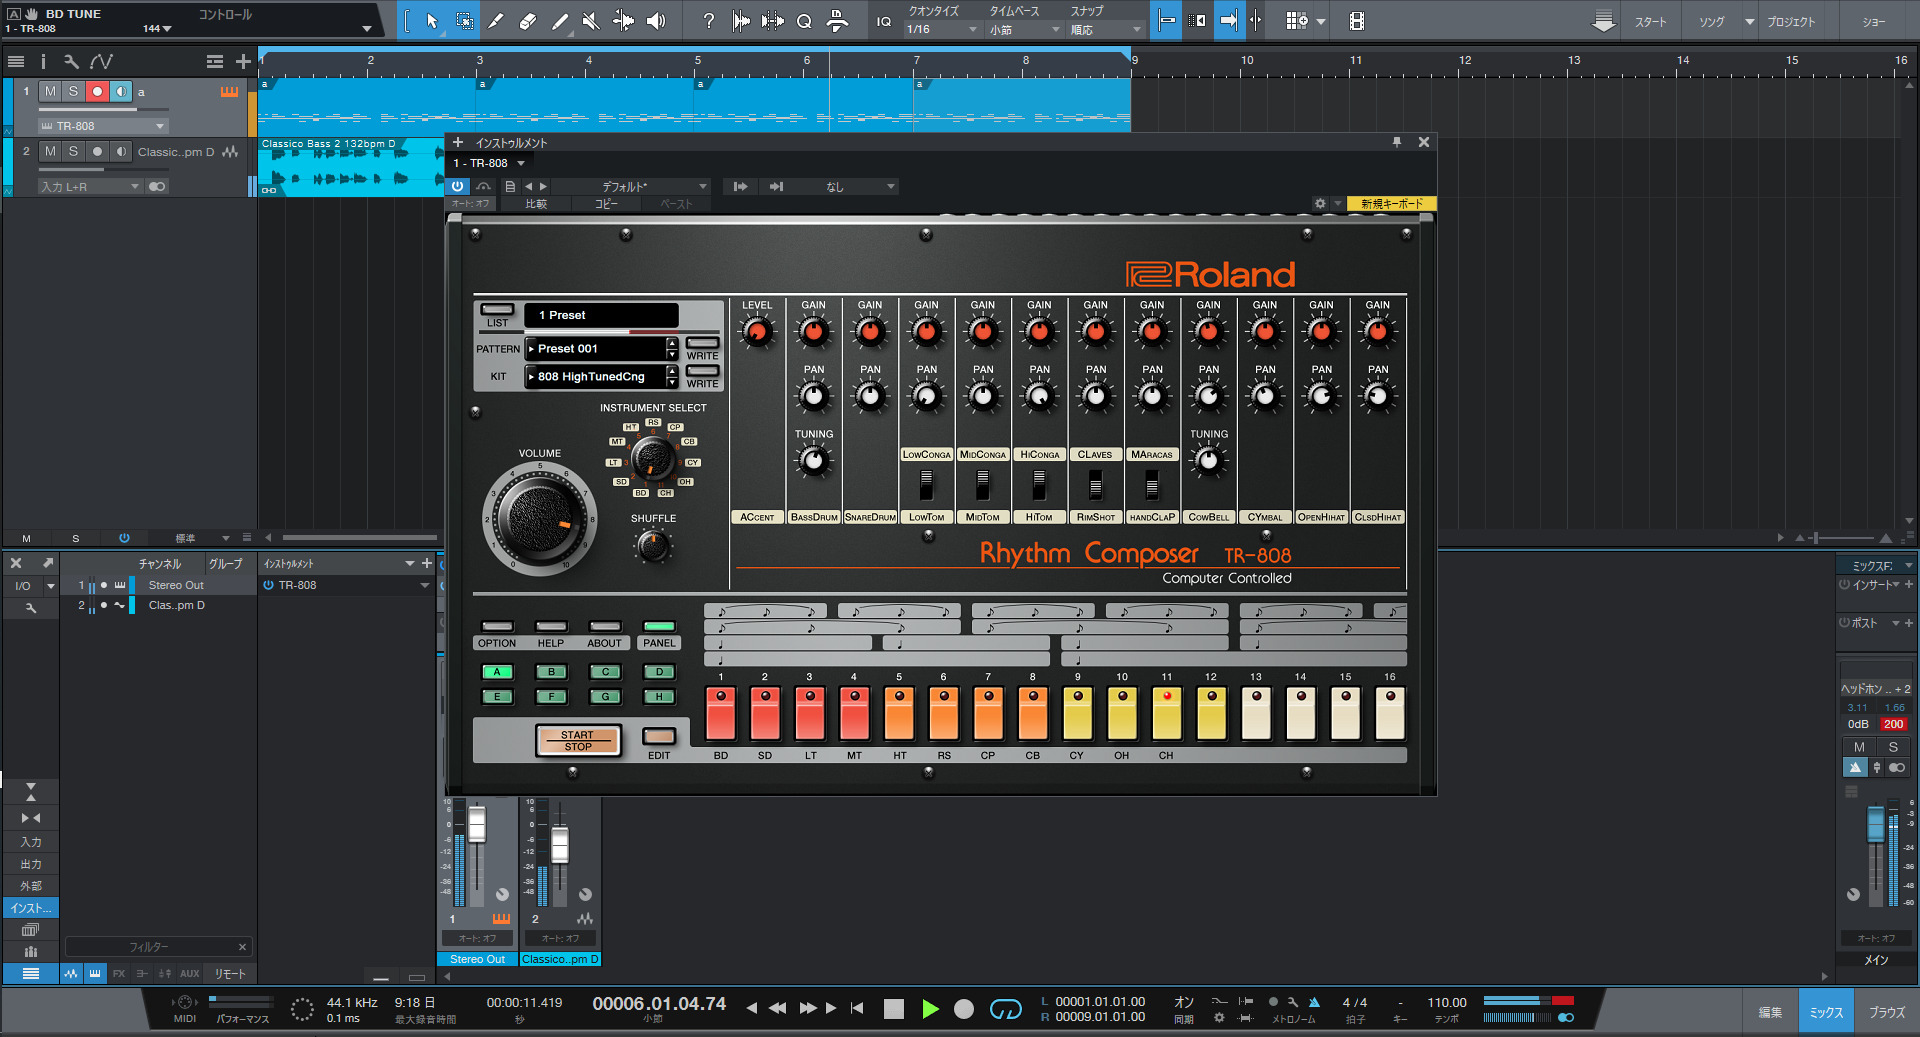Open track list icon
Image resolution: width=1920 pixels, height=1037 pixels.
tap(15, 62)
